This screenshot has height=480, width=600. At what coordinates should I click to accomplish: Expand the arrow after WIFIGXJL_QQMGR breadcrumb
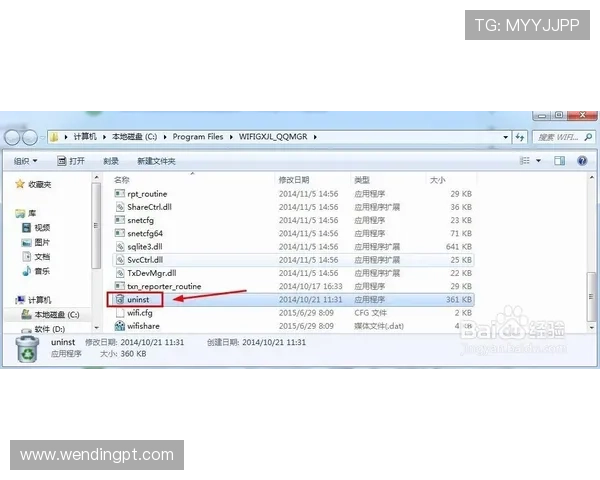pyautogui.click(x=315, y=137)
